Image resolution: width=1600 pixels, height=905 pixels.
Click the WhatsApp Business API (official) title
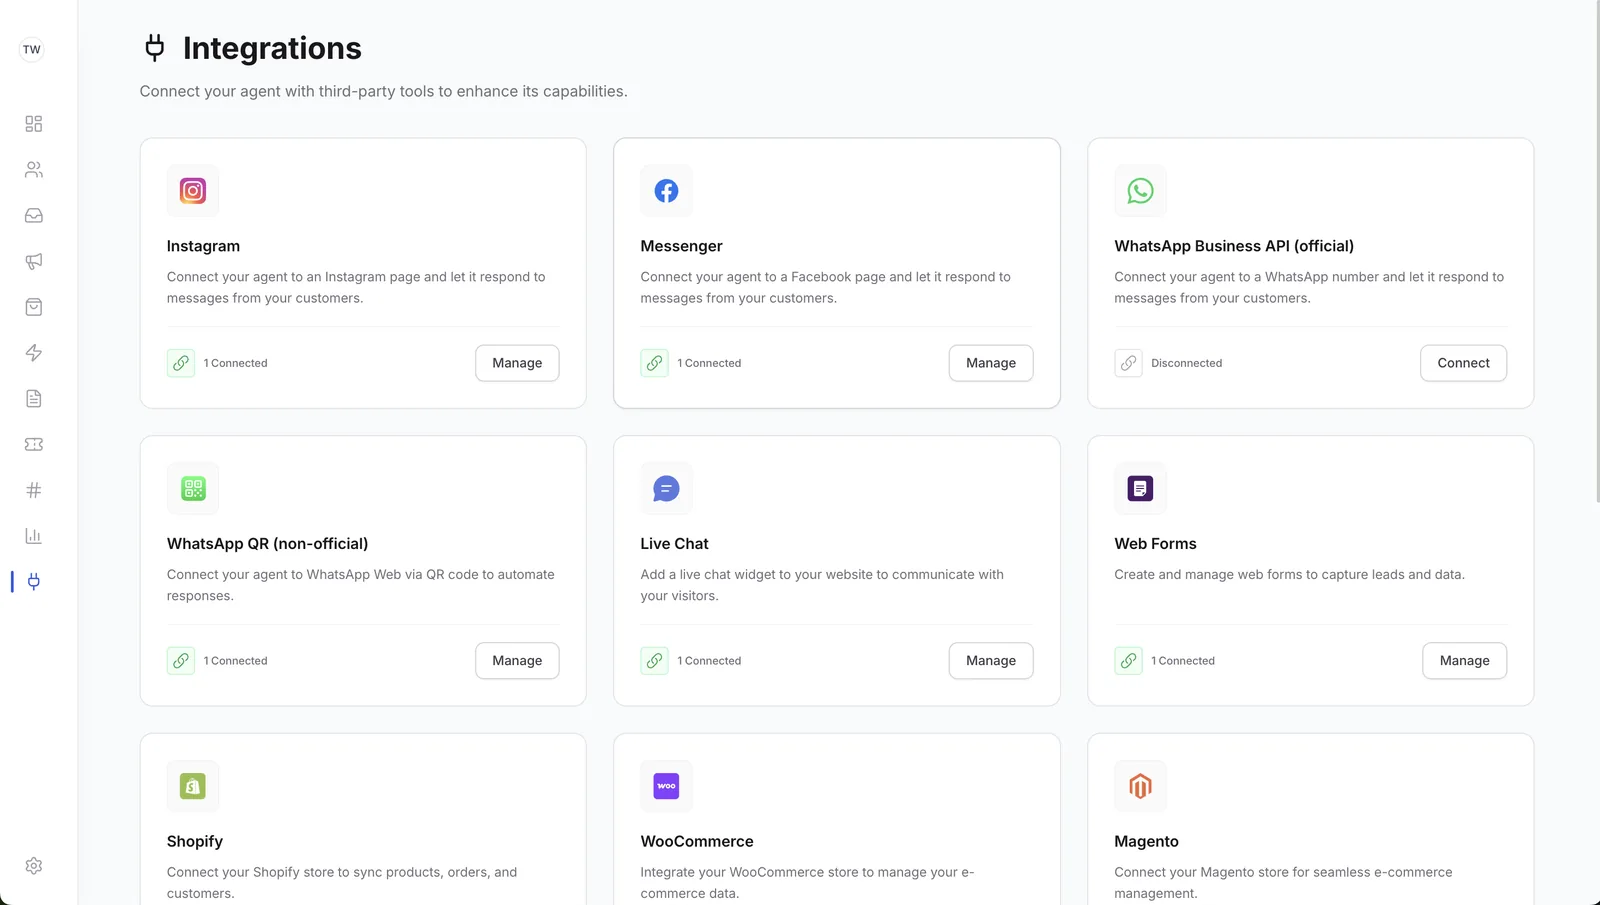tap(1234, 246)
